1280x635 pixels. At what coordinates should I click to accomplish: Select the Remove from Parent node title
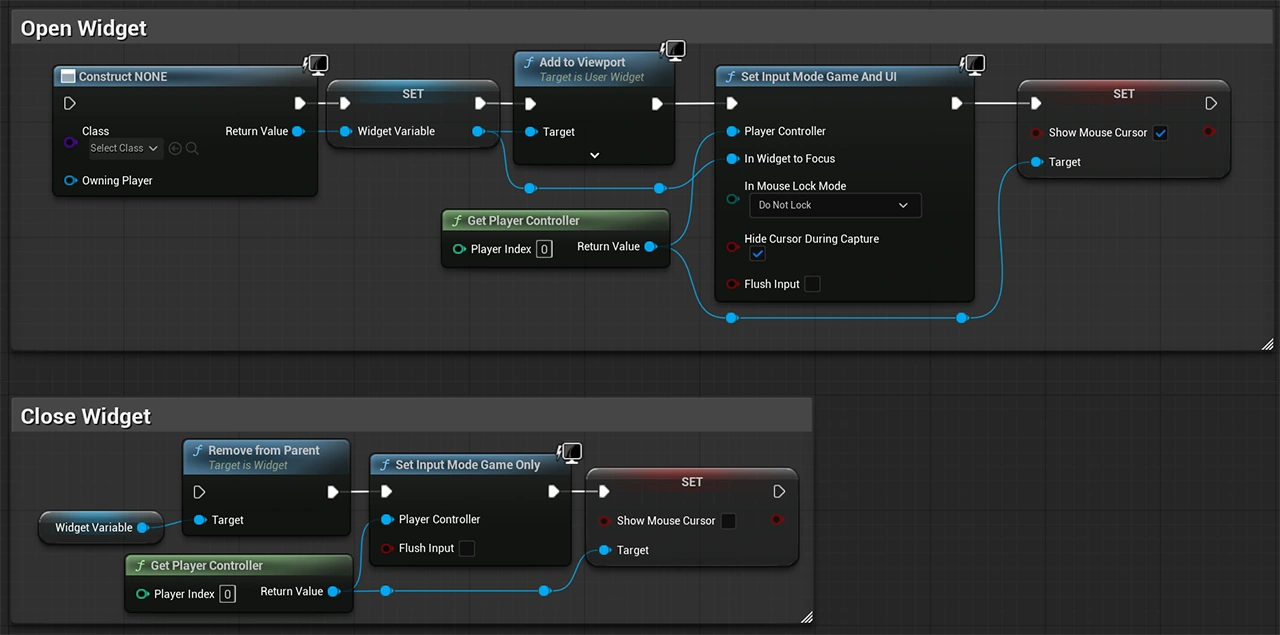264,451
